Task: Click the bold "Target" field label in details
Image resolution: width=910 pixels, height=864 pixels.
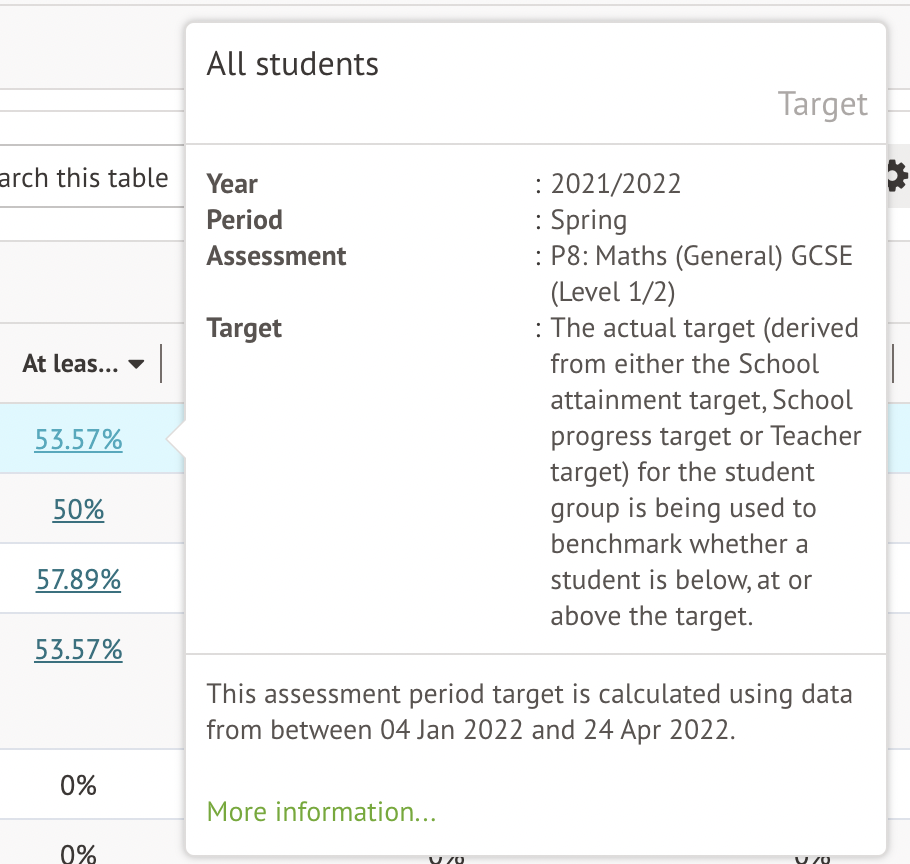Action: [244, 328]
